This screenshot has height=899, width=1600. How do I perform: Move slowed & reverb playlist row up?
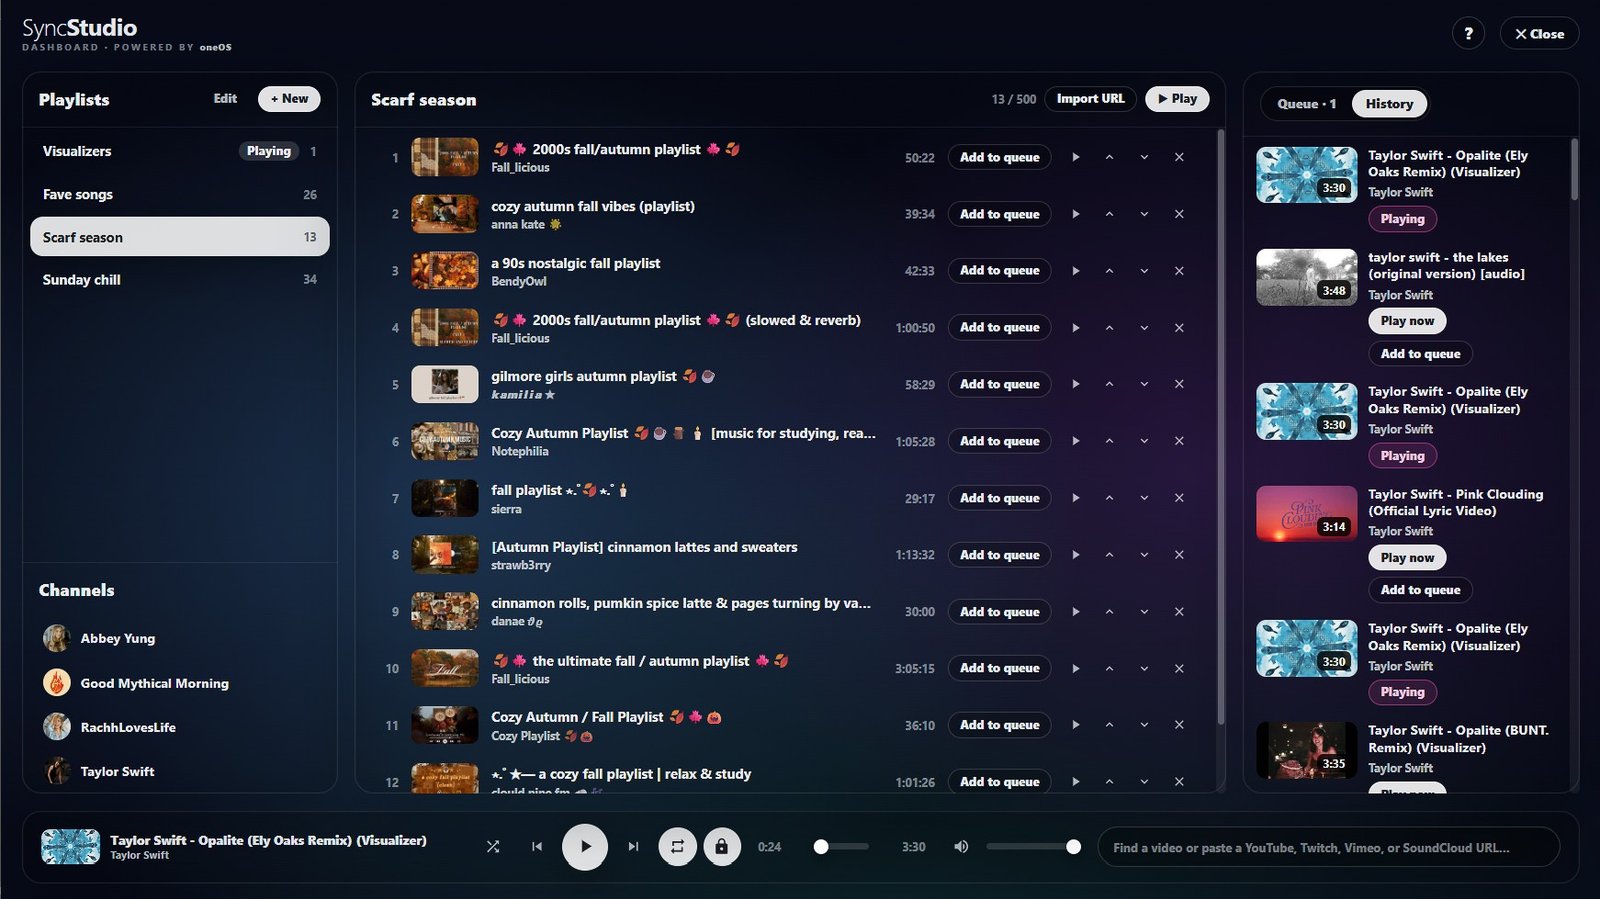click(x=1109, y=328)
